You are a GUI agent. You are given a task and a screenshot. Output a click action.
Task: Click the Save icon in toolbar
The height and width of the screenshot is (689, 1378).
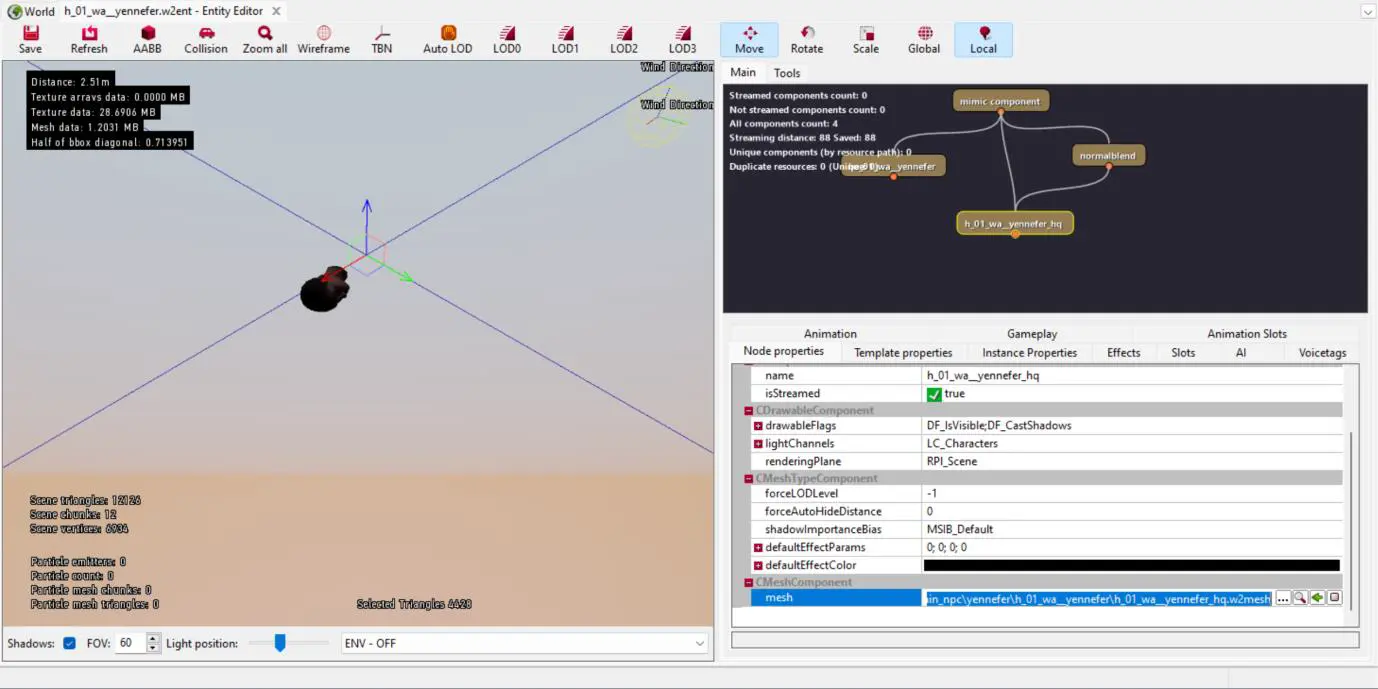(30, 39)
